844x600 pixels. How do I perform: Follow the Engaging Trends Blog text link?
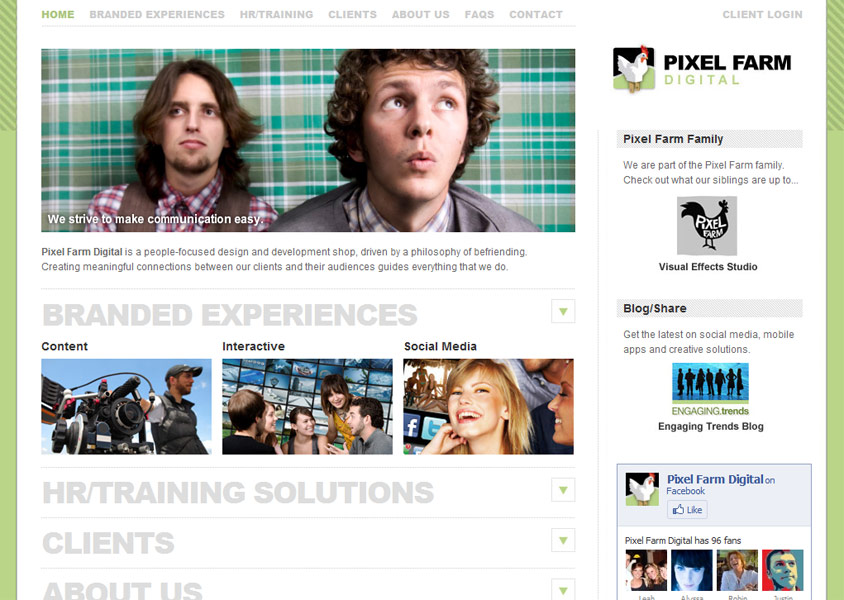point(711,426)
